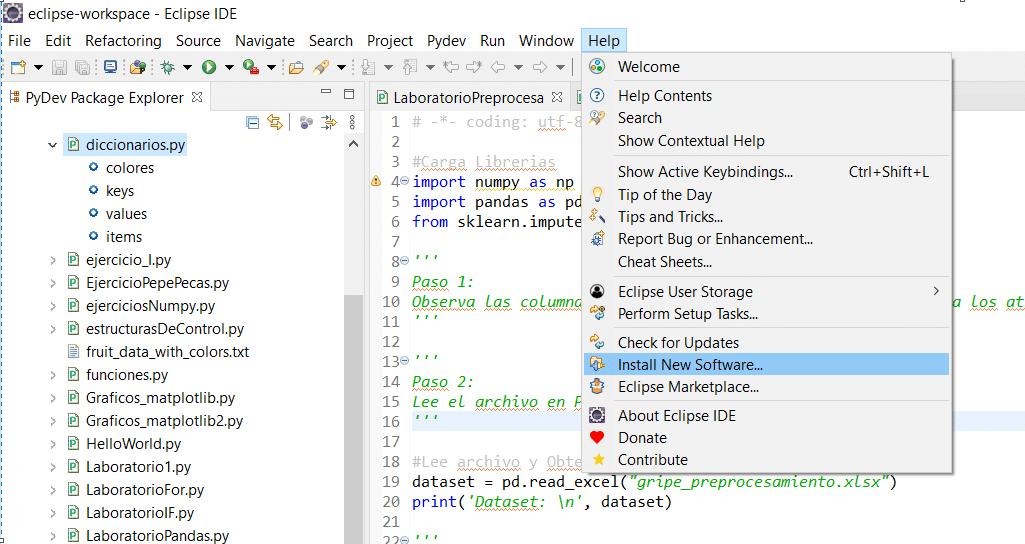Viewport: 1025px width, 544px height.
Task: Click the Open Task folder toolbar icon
Action: tap(296, 67)
